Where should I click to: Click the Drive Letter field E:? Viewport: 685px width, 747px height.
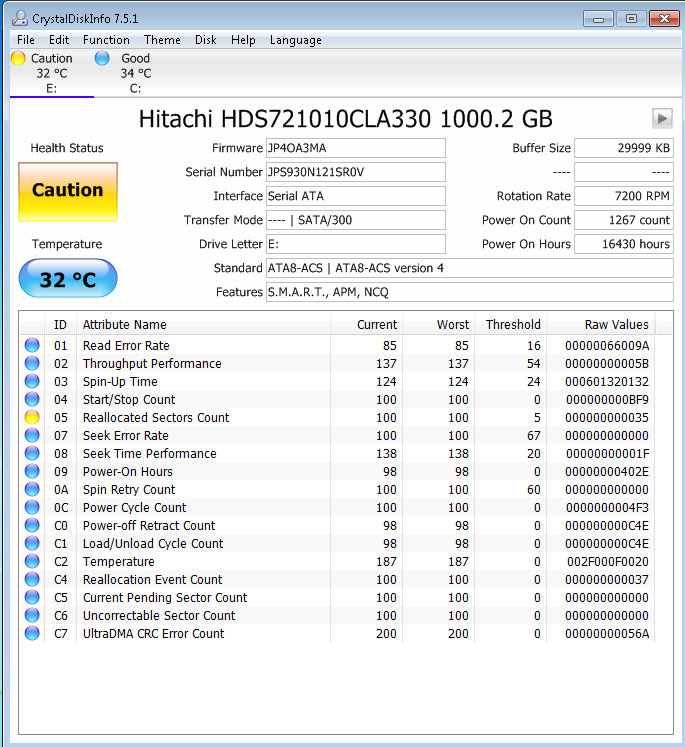pos(356,244)
